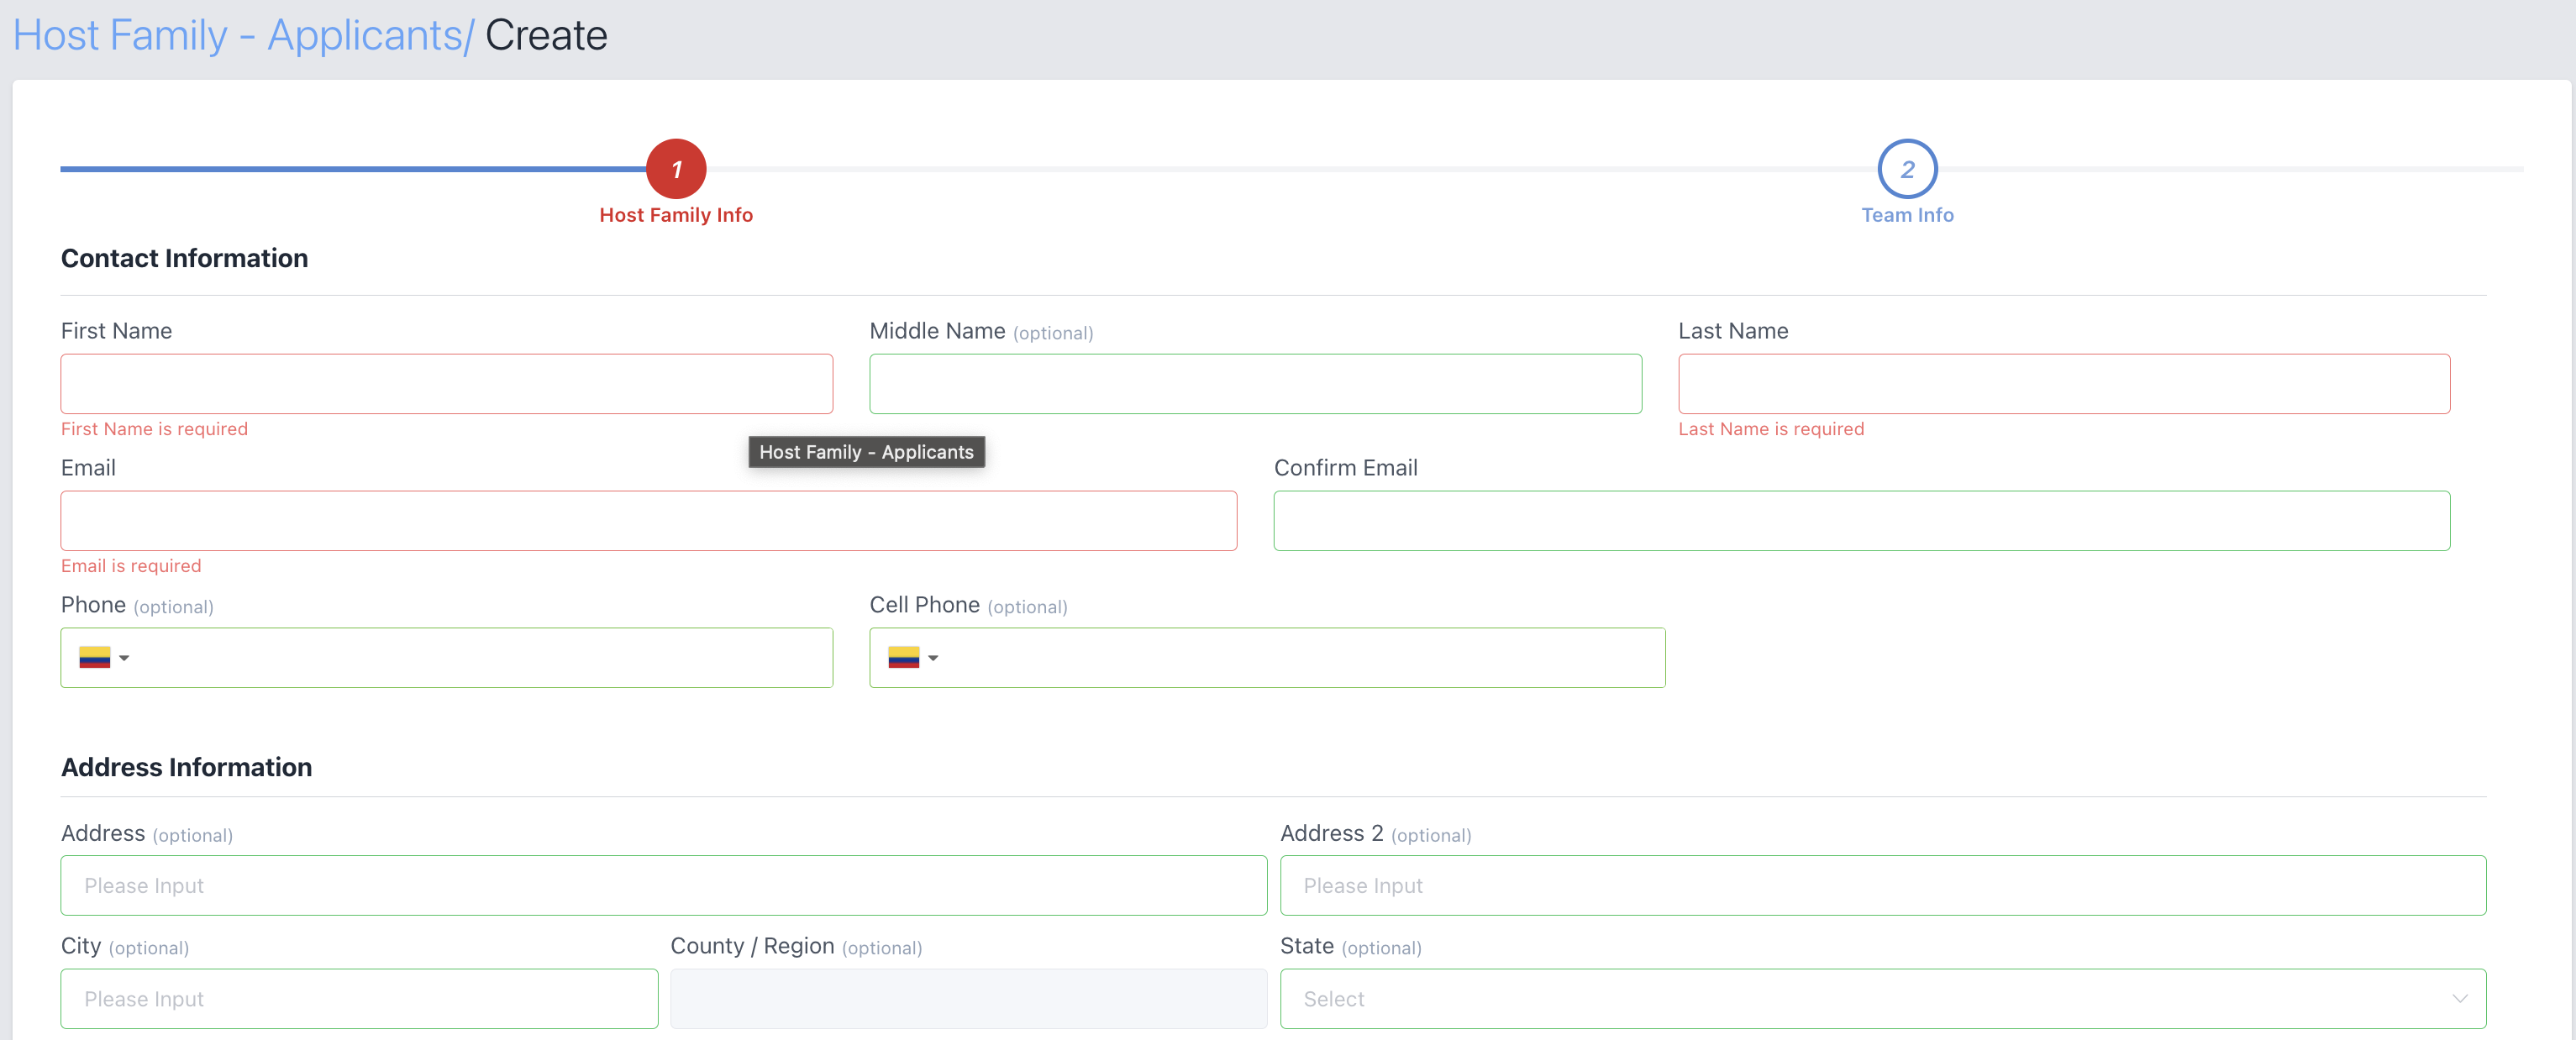Go to Team Info step label

pos(1907,215)
